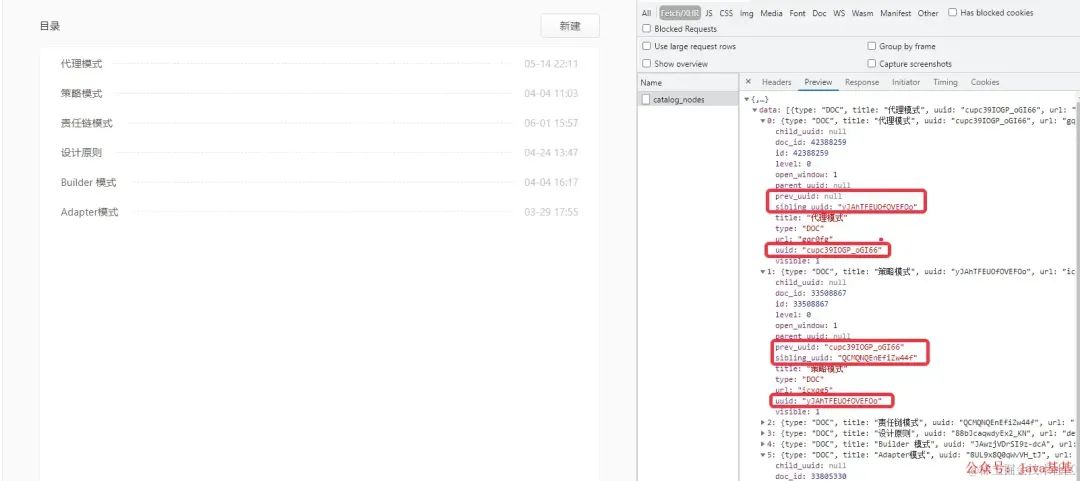
Task: Switch to the Headers tab
Action: click(x=776, y=82)
